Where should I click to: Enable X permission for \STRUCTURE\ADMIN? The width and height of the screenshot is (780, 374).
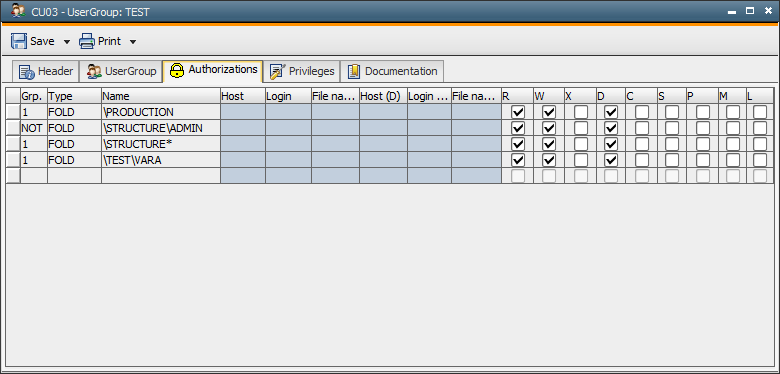(x=581, y=128)
